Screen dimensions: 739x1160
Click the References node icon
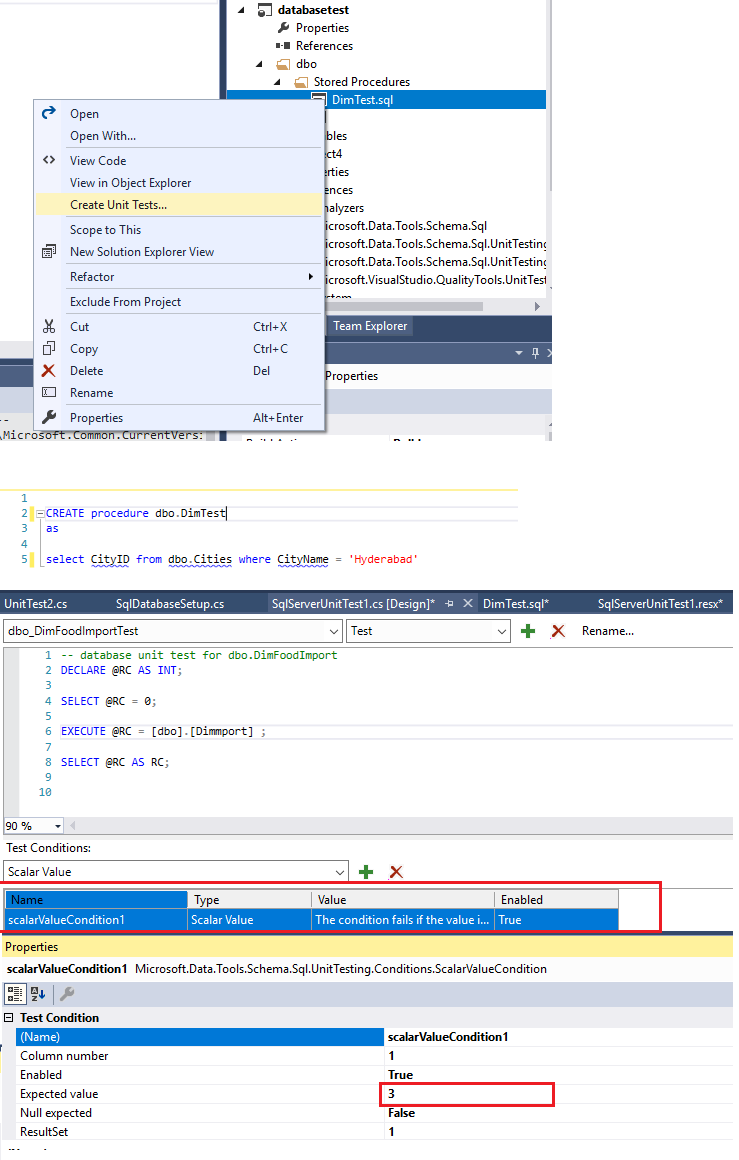pyautogui.click(x=283, y=45)
